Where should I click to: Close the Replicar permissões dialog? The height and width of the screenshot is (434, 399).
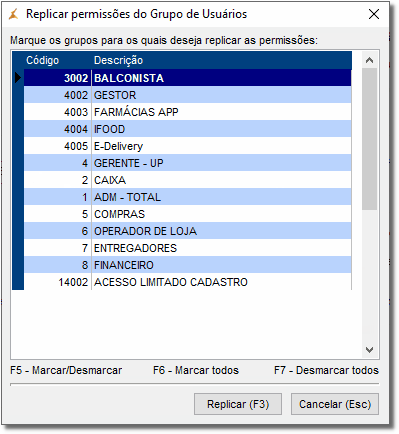(x=374, y=14)
